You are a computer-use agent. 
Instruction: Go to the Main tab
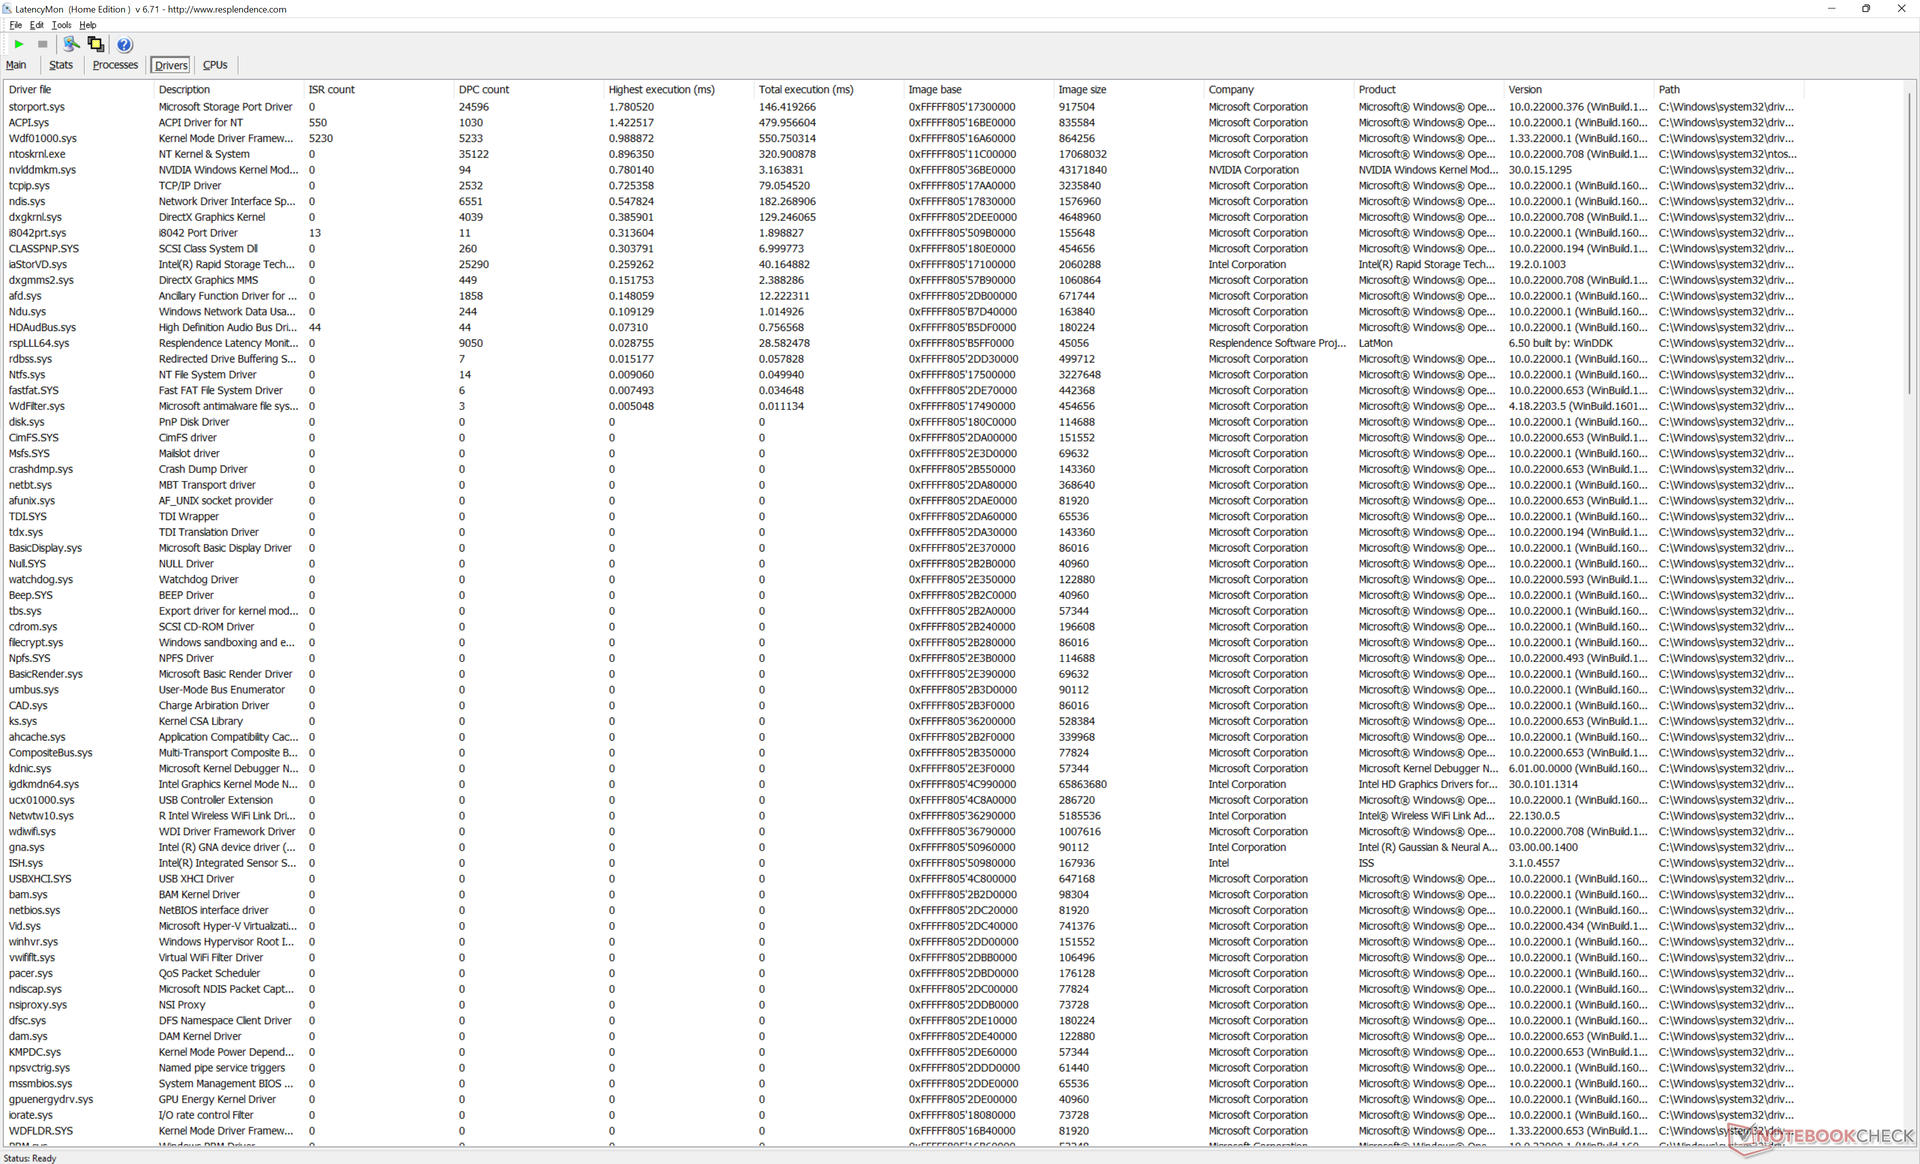(16, 65)
